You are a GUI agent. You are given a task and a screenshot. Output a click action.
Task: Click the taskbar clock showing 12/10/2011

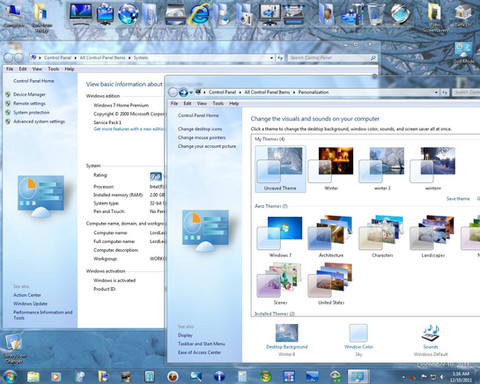click(460, 377)
